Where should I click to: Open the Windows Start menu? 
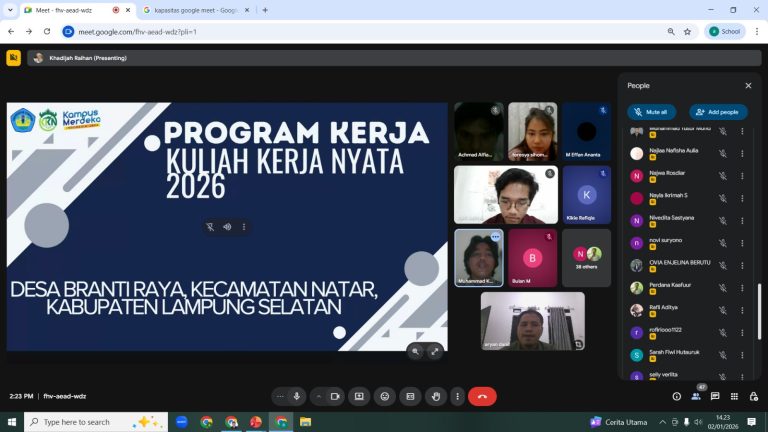12,422
